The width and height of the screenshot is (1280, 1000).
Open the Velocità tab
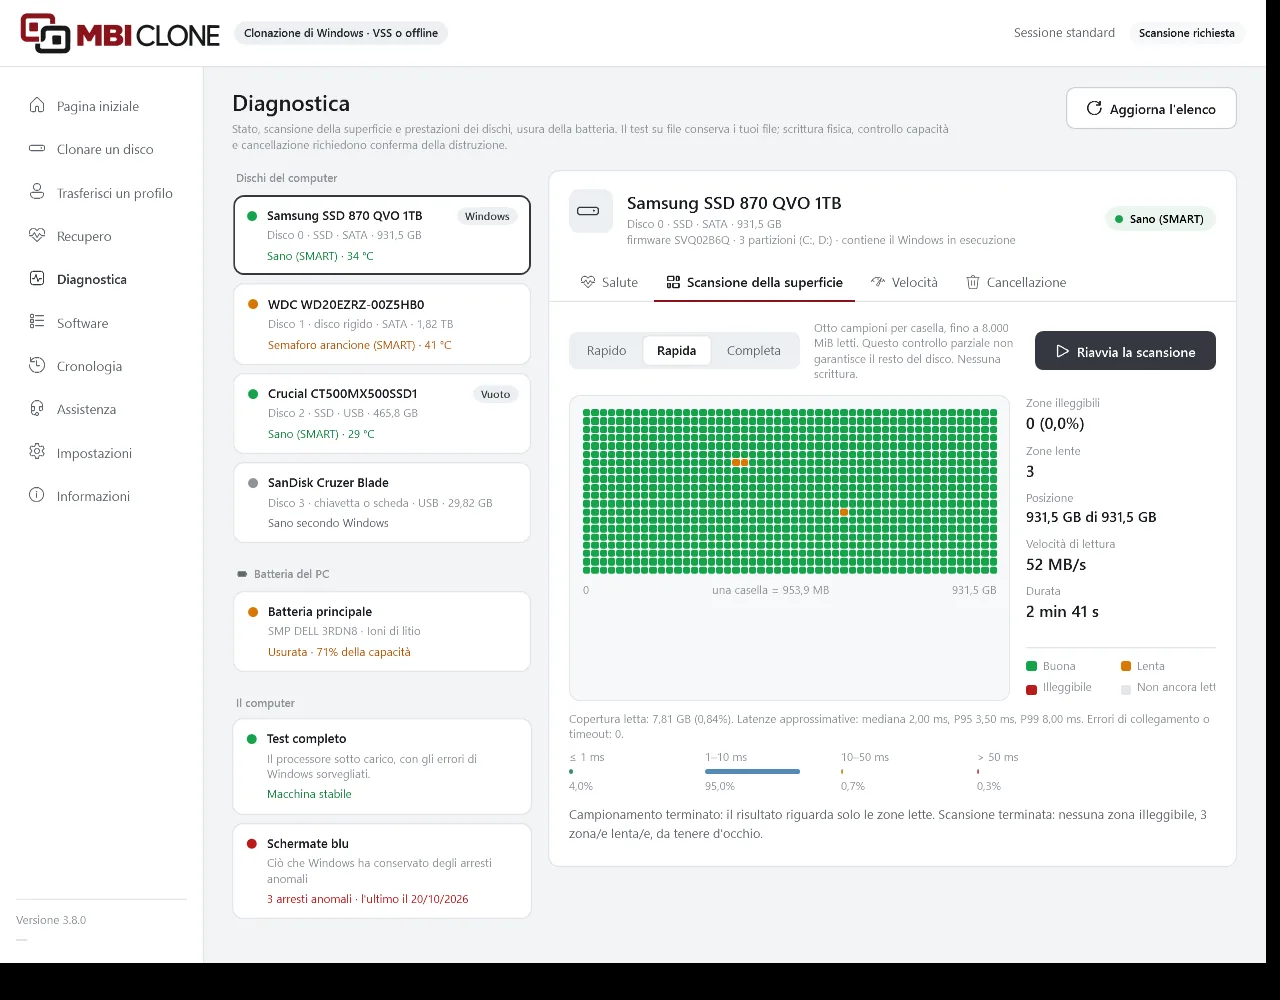pos(904,282)
